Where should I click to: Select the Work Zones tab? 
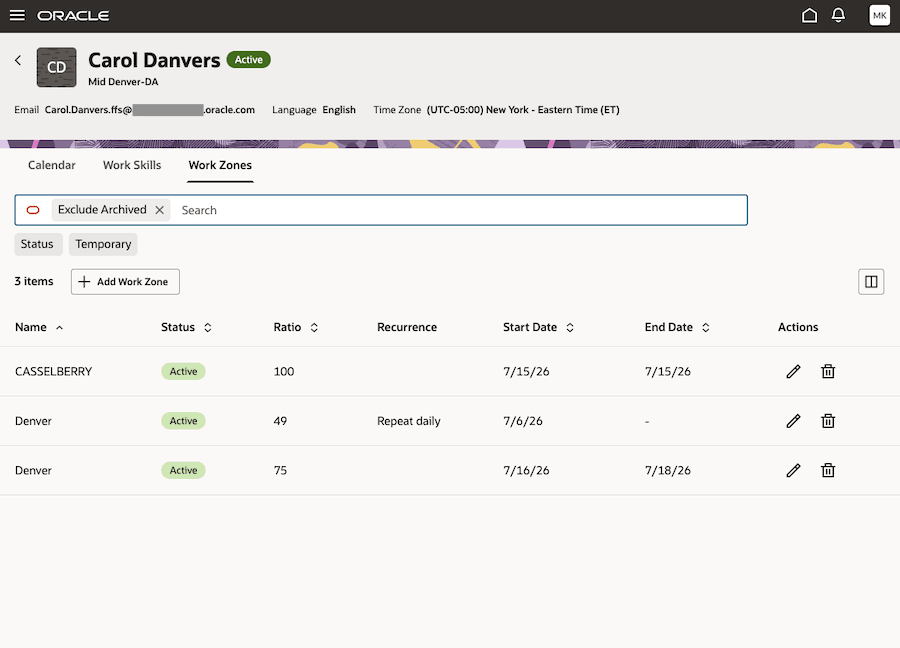220,165
